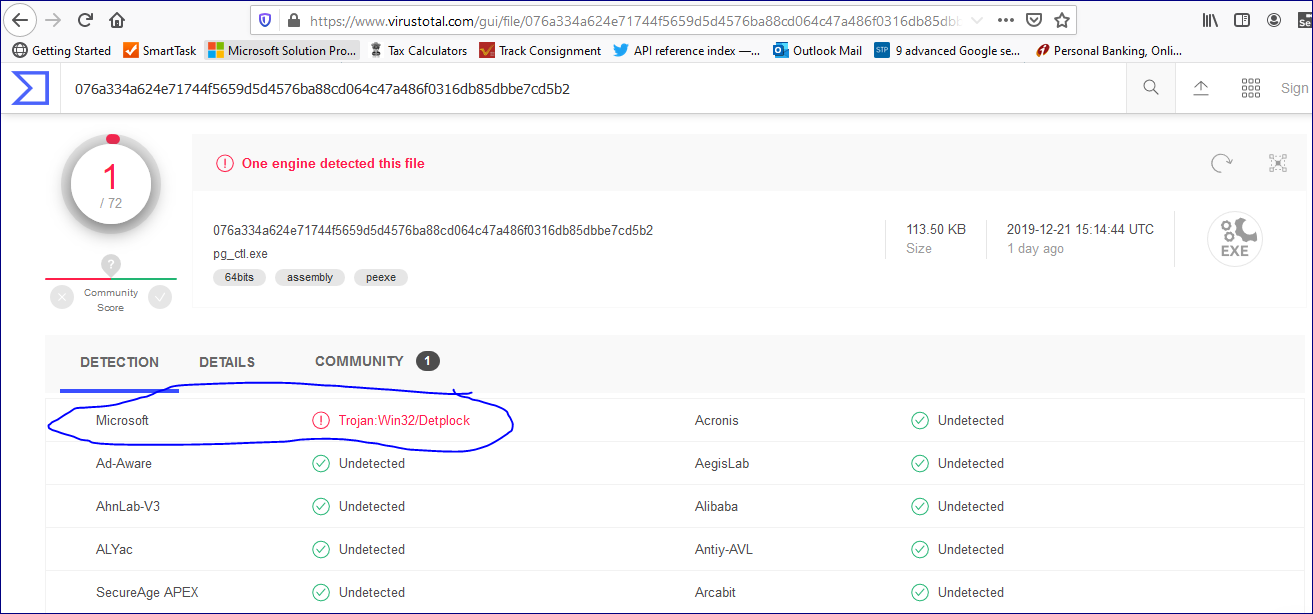Open Firefox Library icon
This screenshot has width=1313, height=614.
tap(1211, 20)
